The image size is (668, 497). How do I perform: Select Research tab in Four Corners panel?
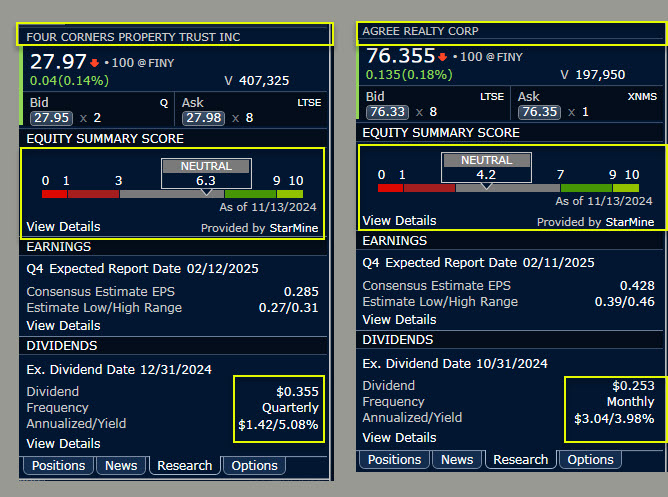click(185, 465)
